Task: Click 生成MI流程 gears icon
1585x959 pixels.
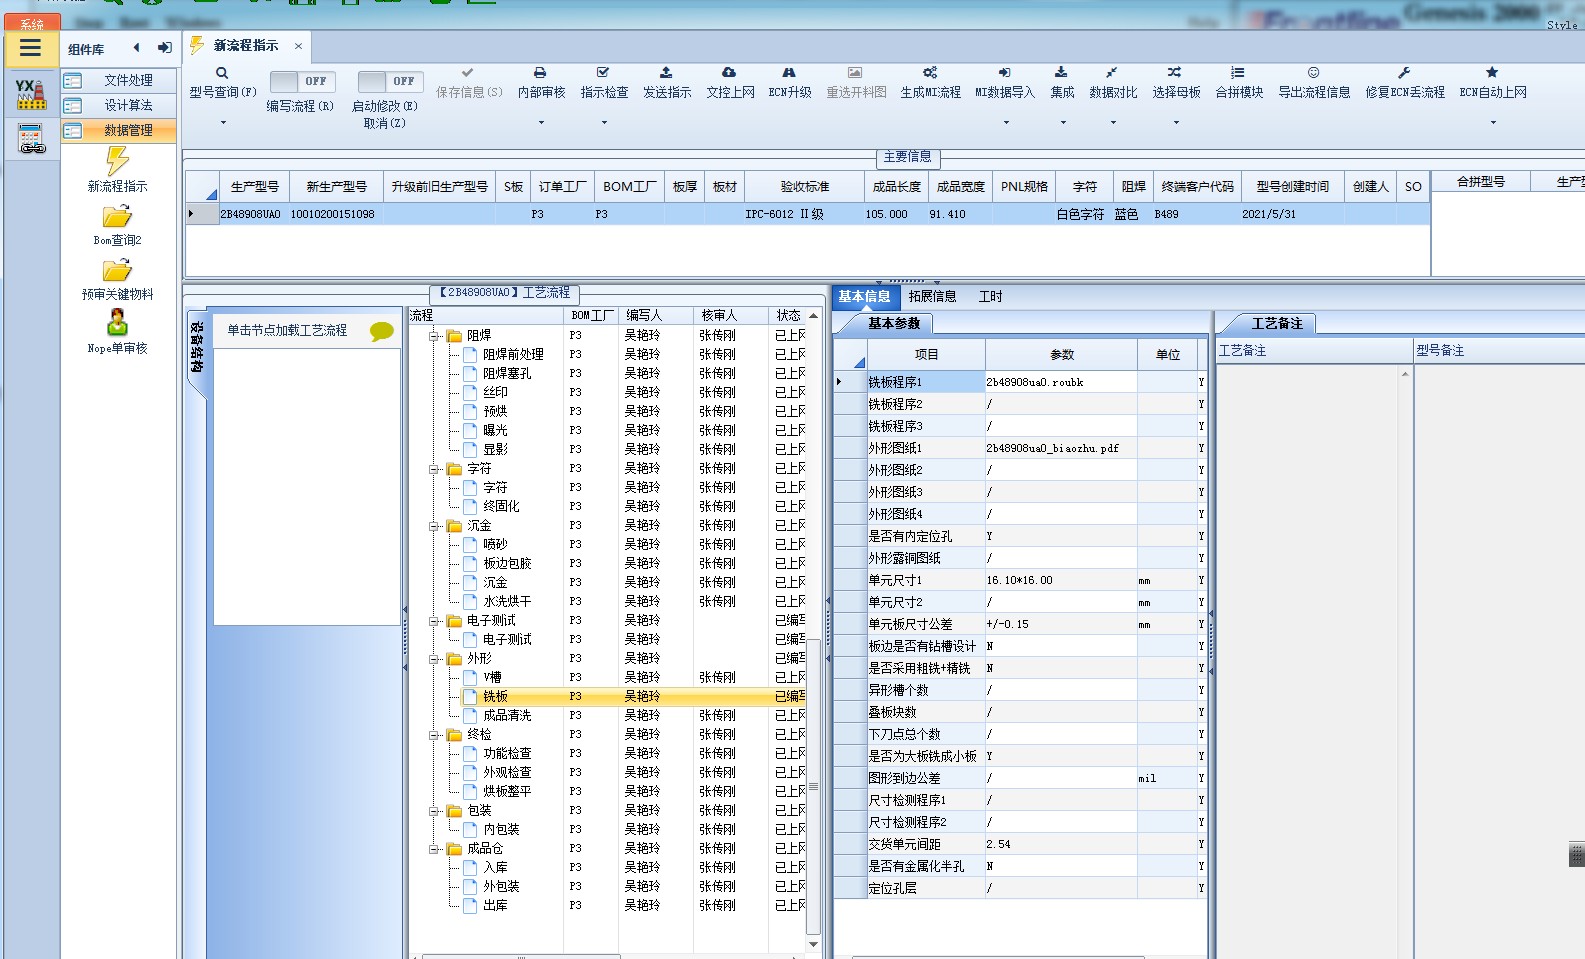Action: pos(930,73)
